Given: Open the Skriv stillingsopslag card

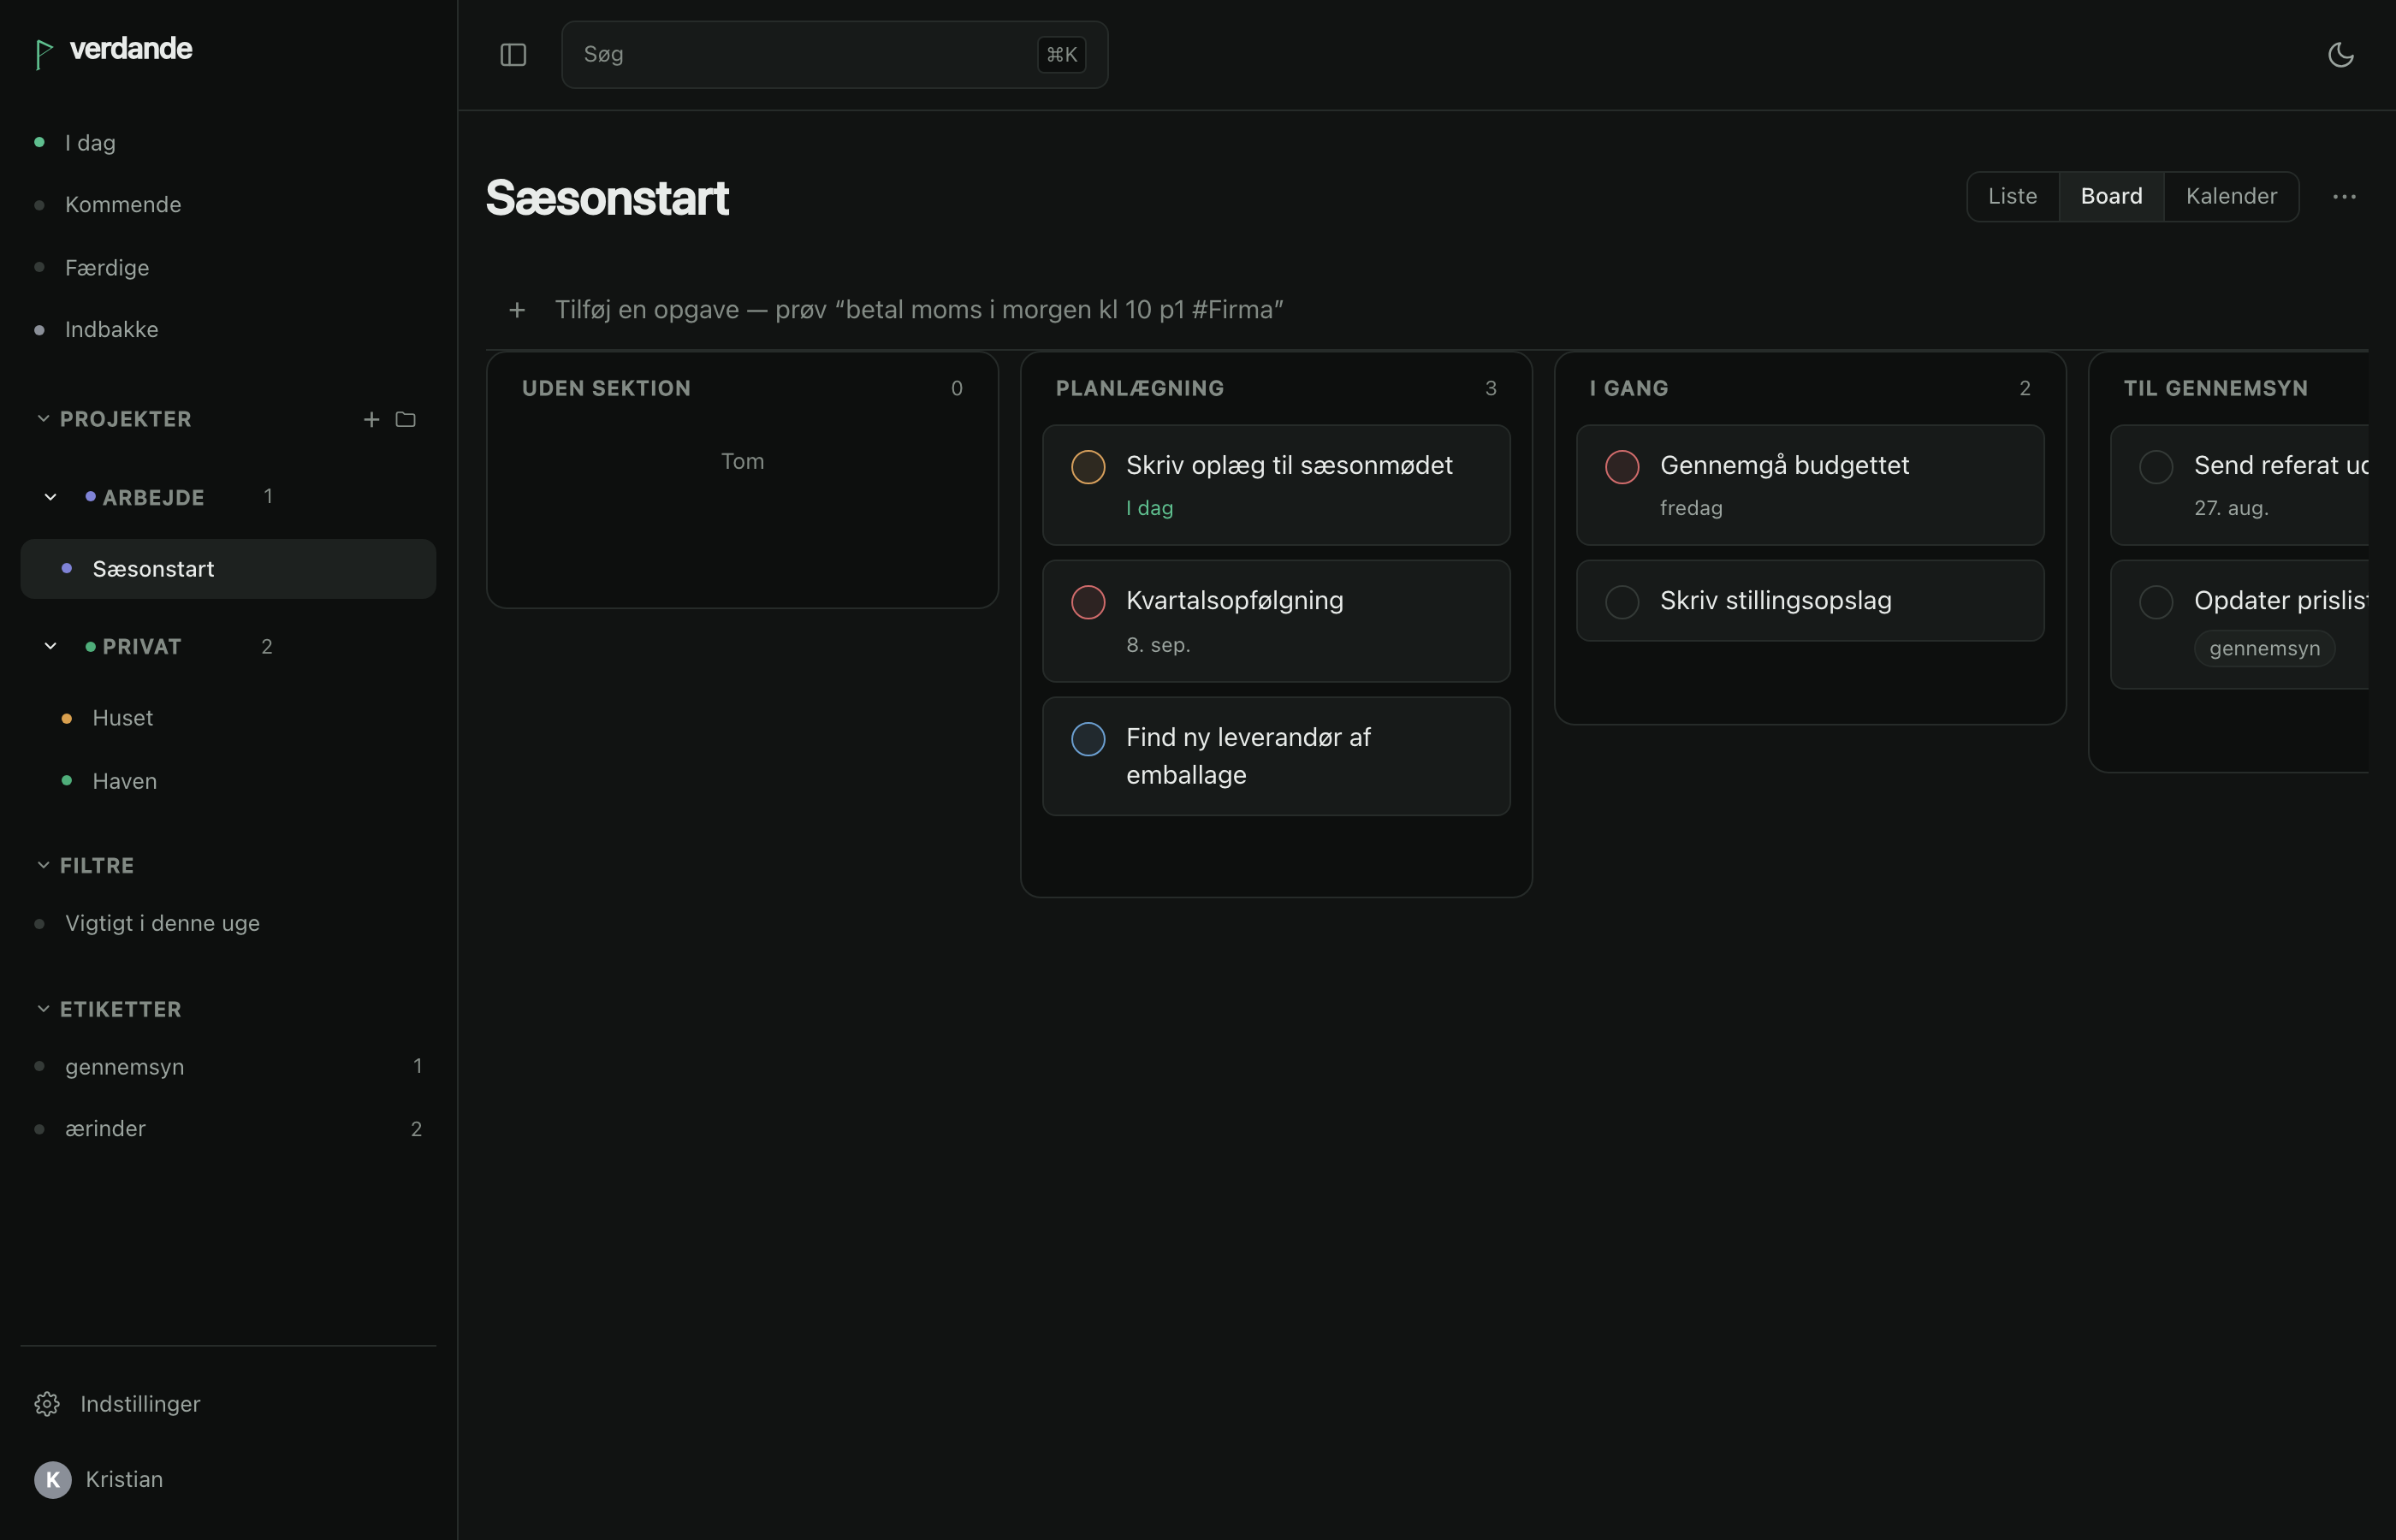Looking at the screenshot, I should (1810, 601).
